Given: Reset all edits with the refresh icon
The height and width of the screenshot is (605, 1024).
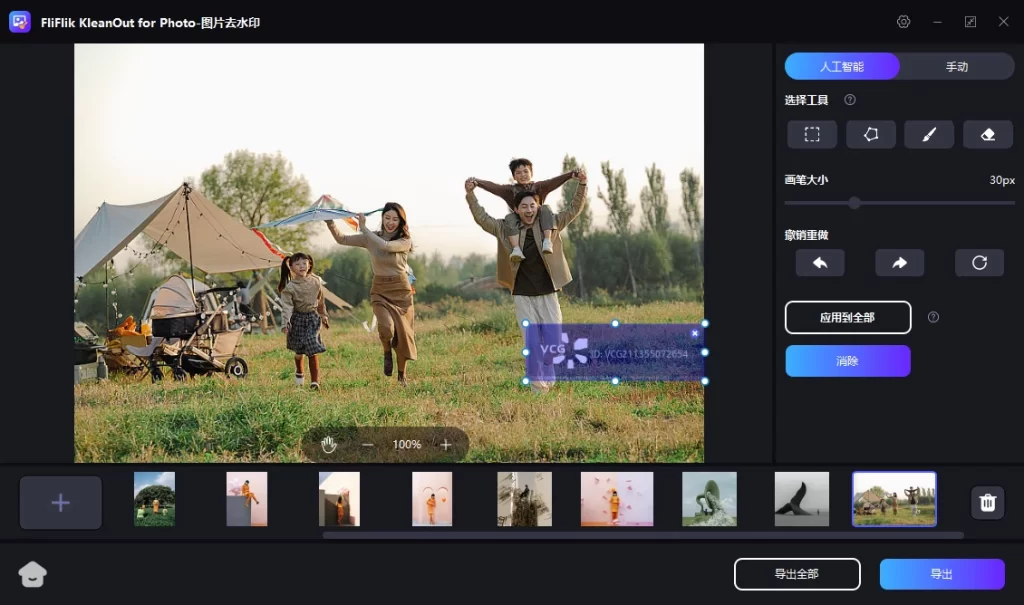Looking at the screenshot, I should click(x=979, y=263).
